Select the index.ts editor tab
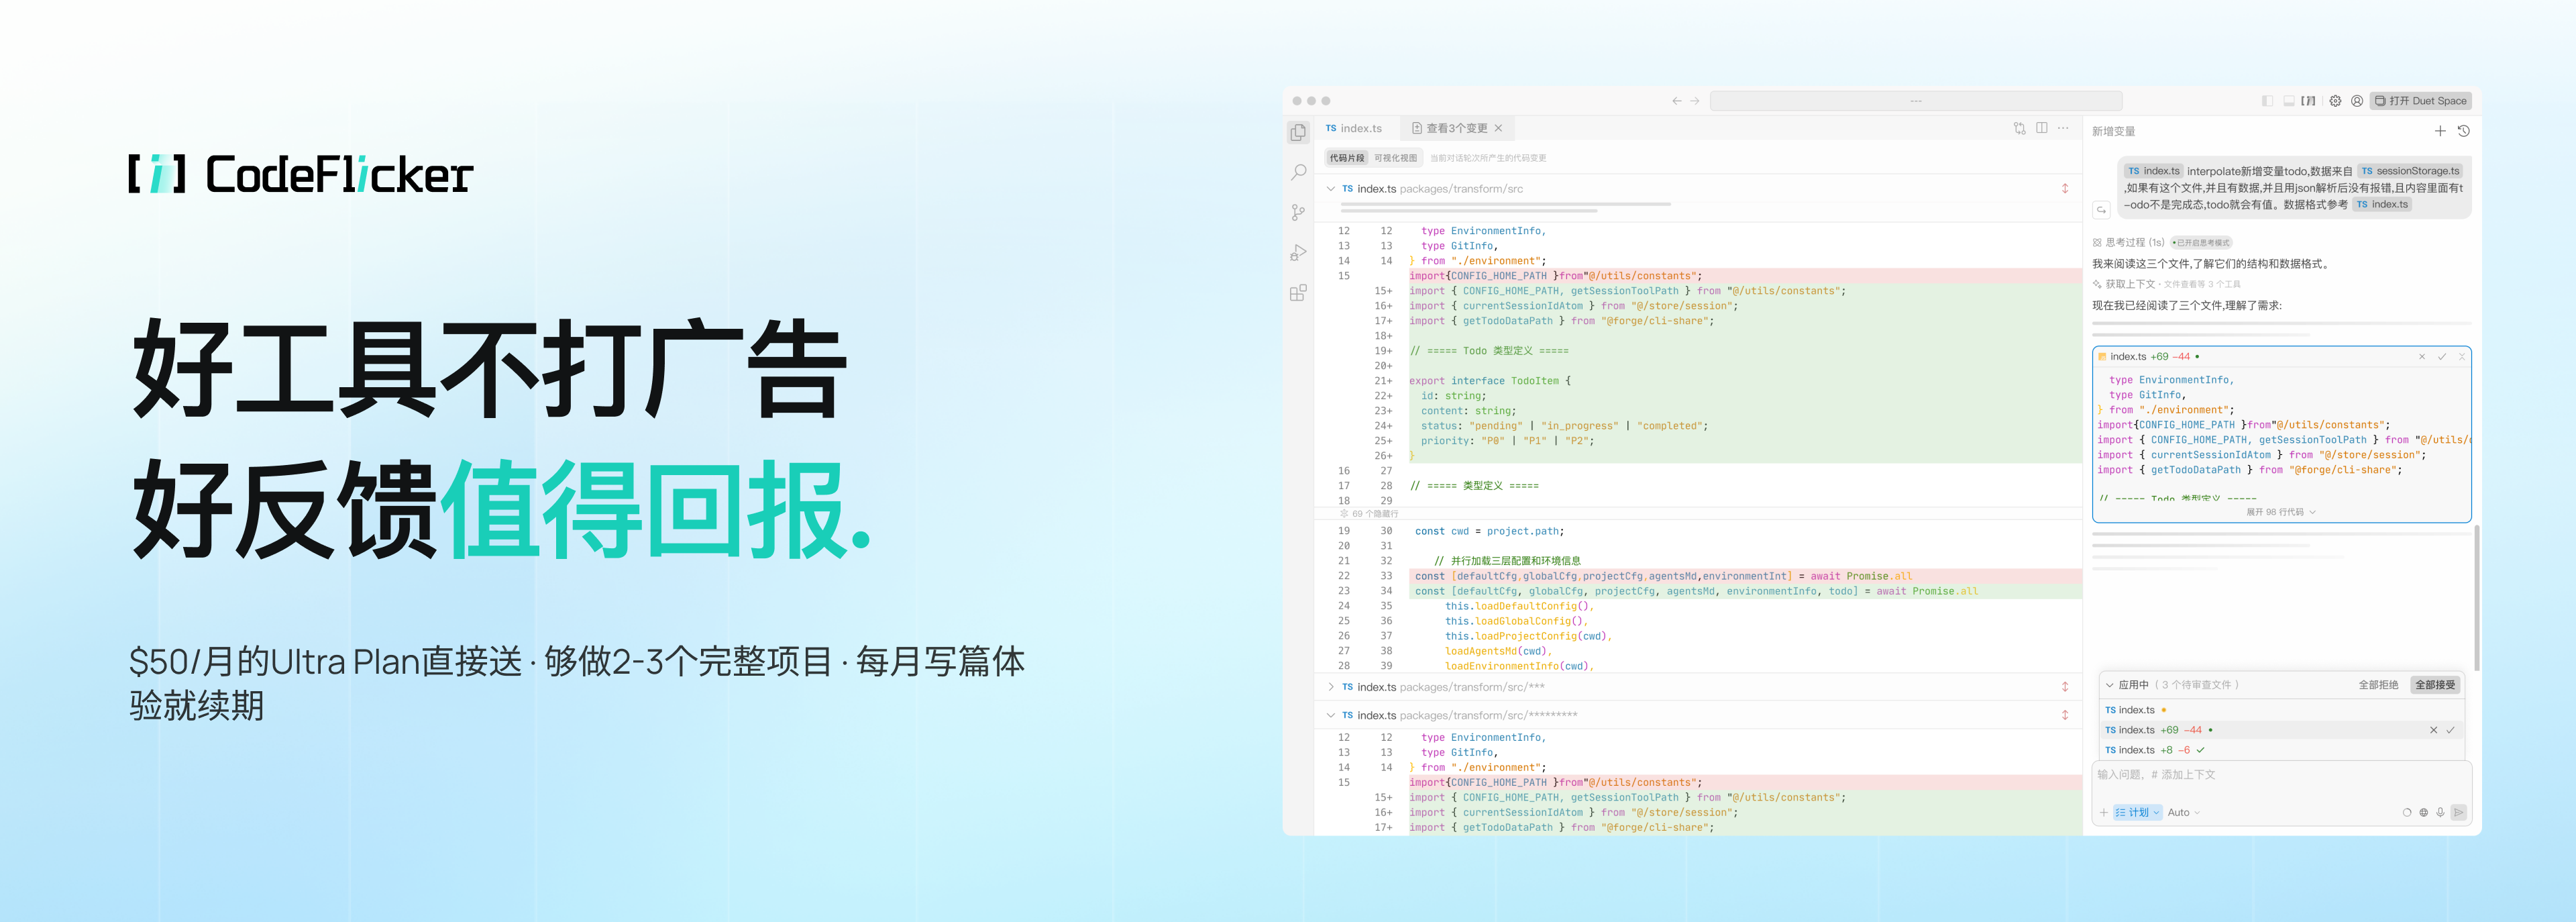Viewport: 2576px width, 922px height. coord(1355,128)
